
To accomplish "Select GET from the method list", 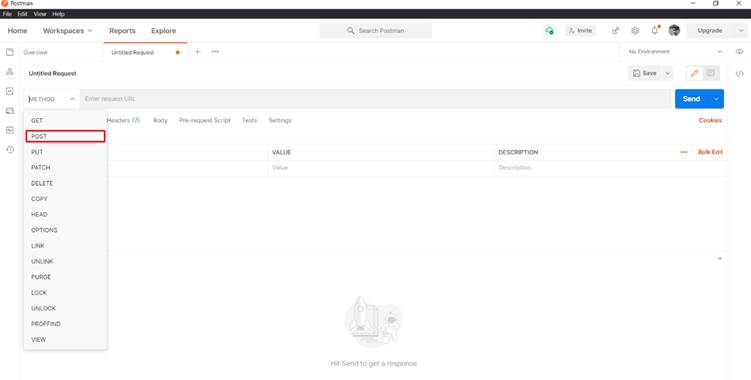I will coord(65,120).
